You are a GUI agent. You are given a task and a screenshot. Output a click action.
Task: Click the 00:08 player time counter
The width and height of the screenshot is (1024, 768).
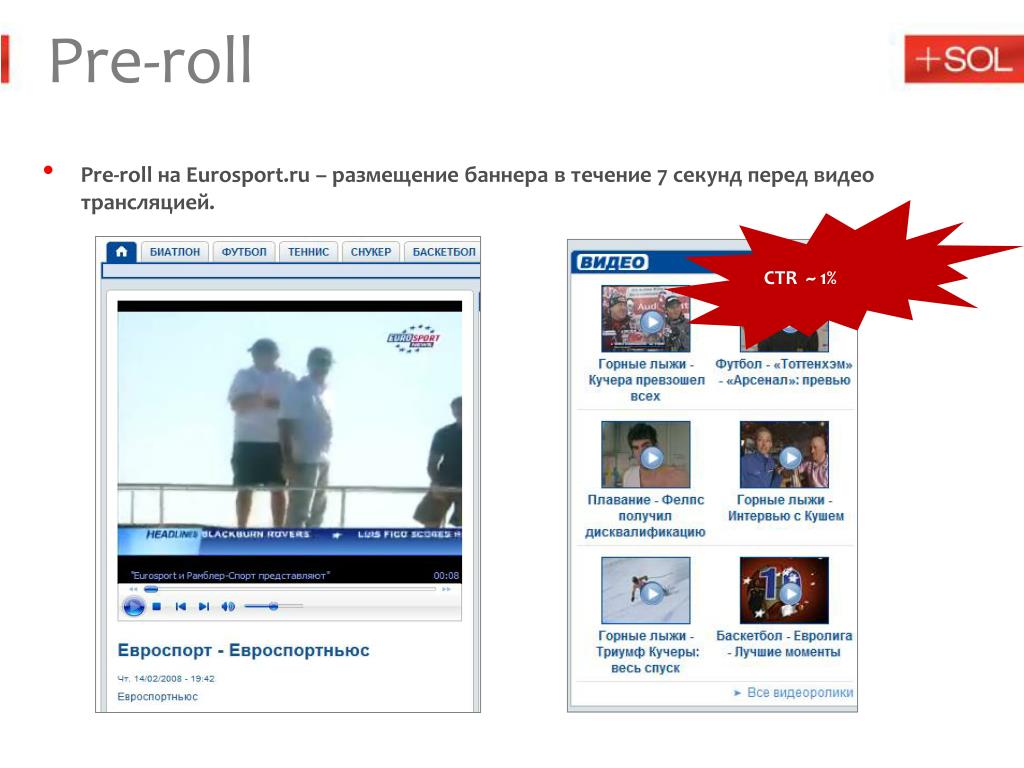446,575
